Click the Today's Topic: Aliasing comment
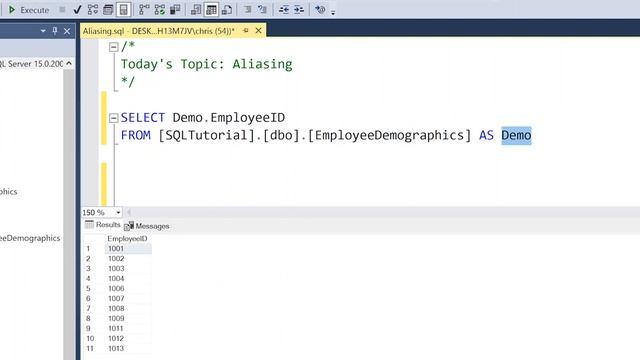This screenshot has width=640, height=360. click(207, 64)
